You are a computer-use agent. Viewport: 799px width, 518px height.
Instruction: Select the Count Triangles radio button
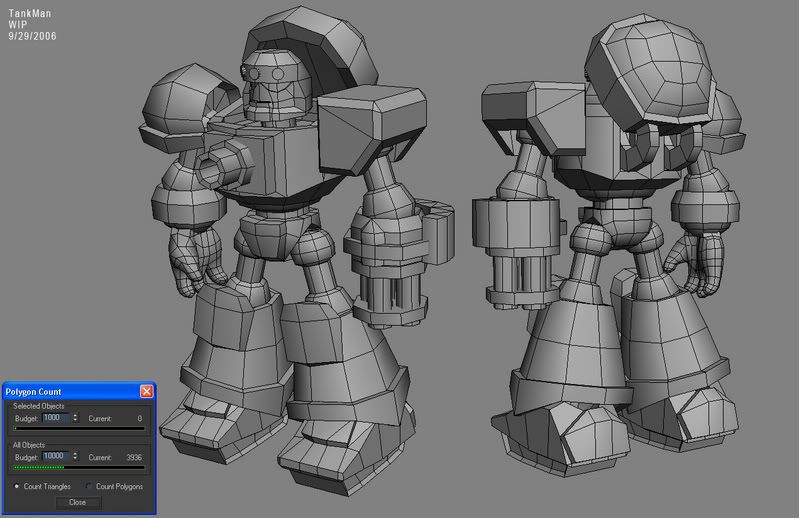pos(16,486)
